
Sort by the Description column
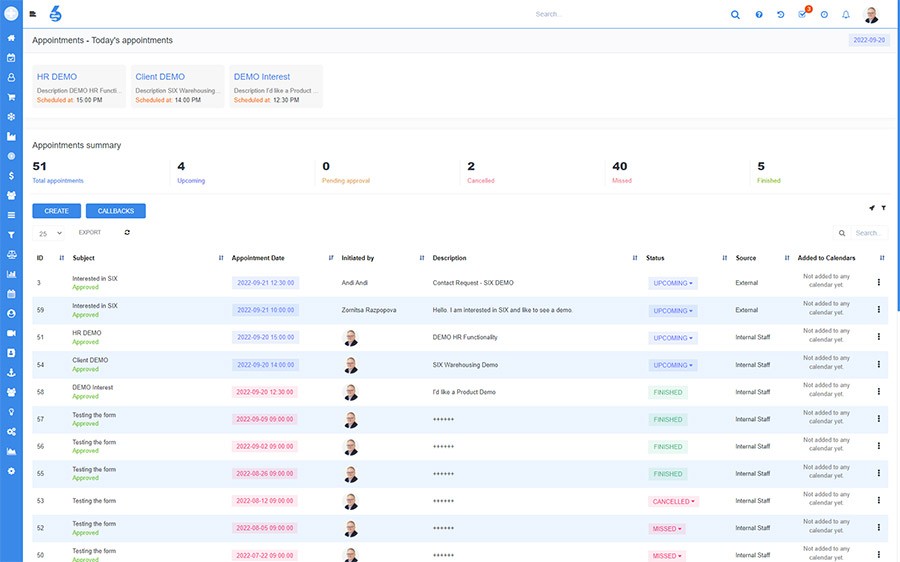pos(635,258)
